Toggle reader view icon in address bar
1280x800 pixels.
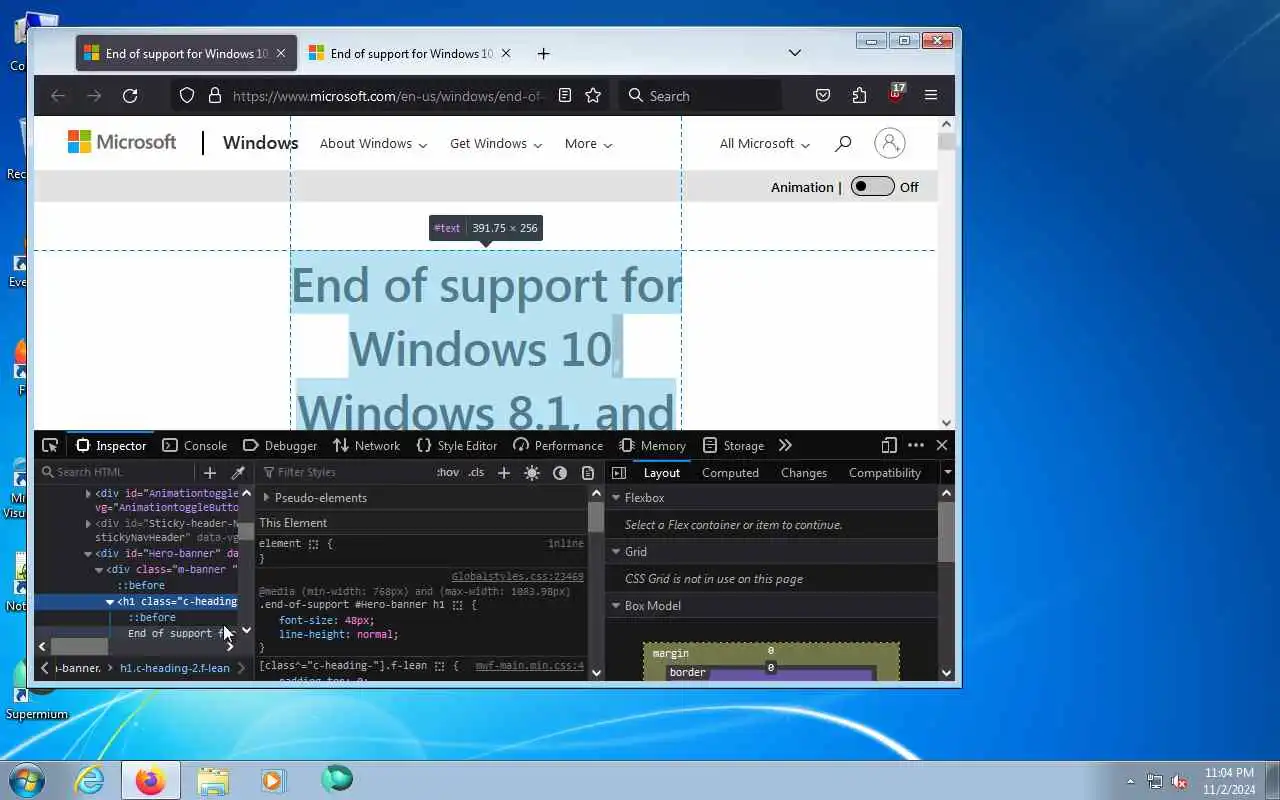pos(565,96)
